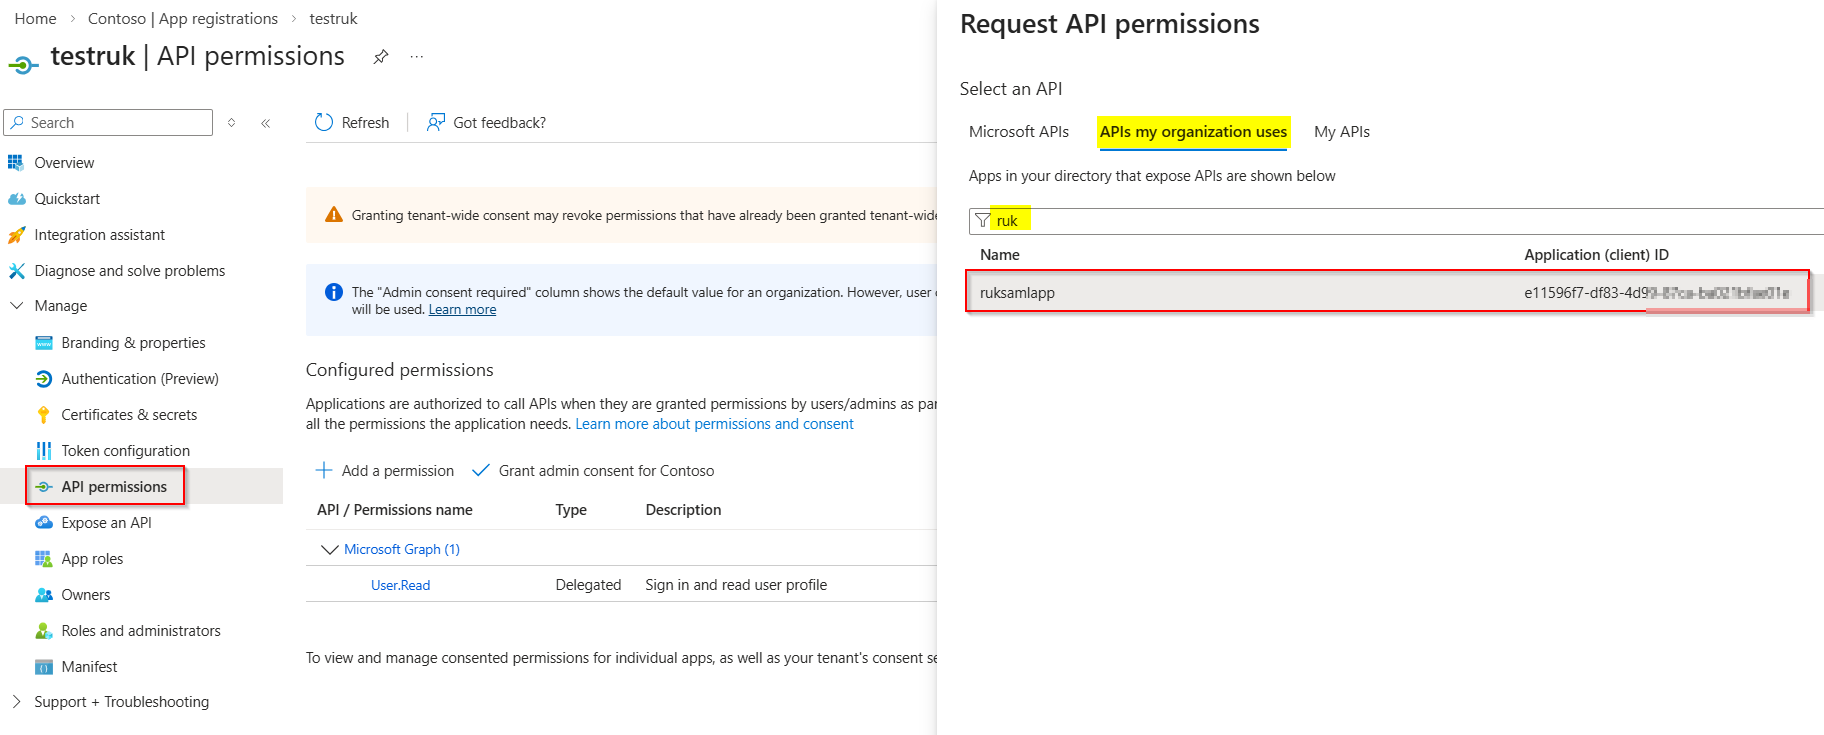1824x735 pixels.
Task: Click the Overview grid icon
Action: click(x=16, y=162)
